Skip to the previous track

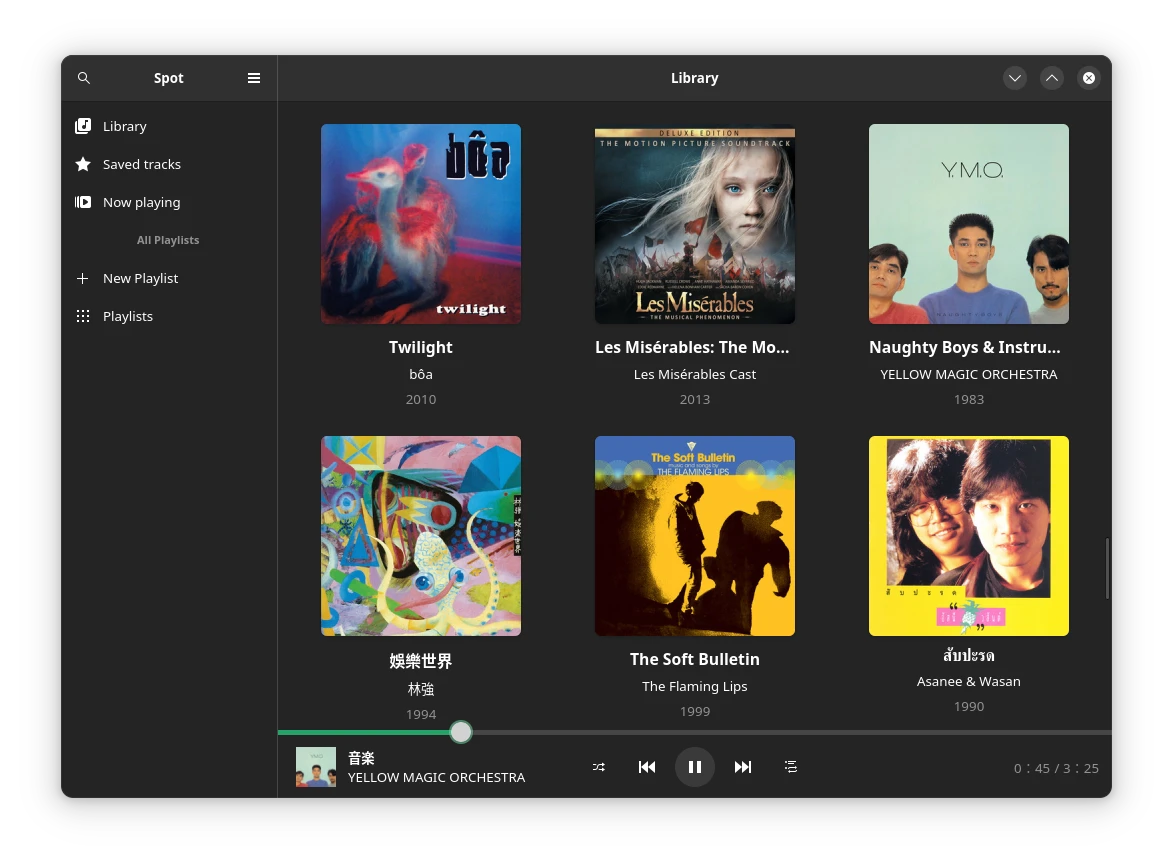(x=647, y=767)
